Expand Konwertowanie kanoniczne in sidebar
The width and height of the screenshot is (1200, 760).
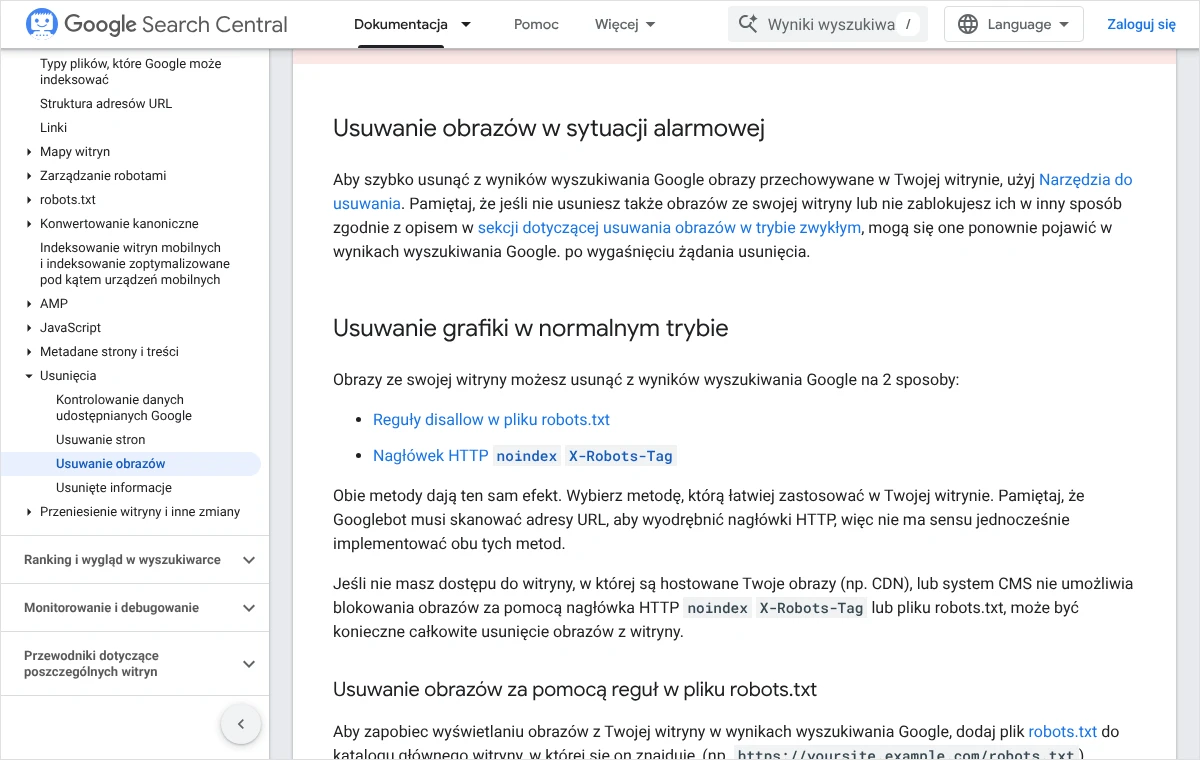29,224
